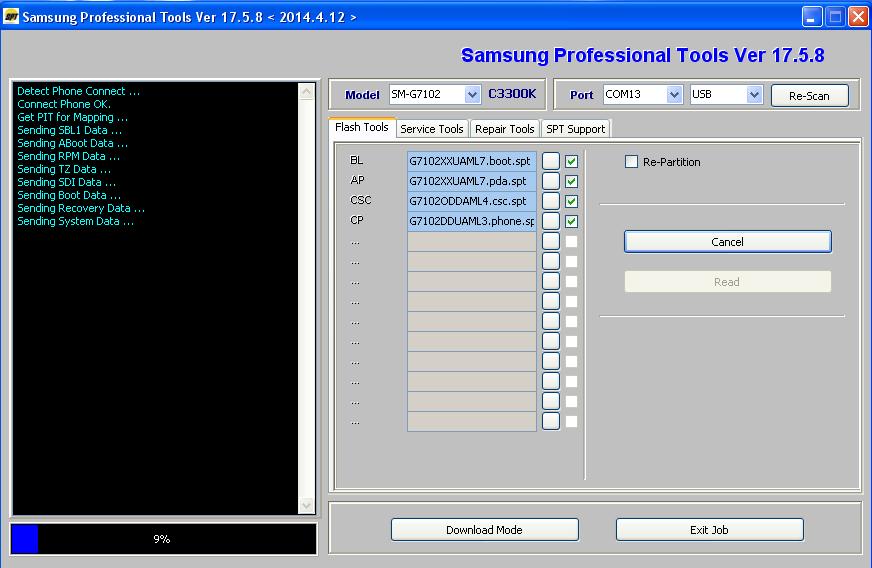Click the AP file field G7102XXUAML7.pda.spt
This screenshot has width=872, height=568.
(472, 181)
